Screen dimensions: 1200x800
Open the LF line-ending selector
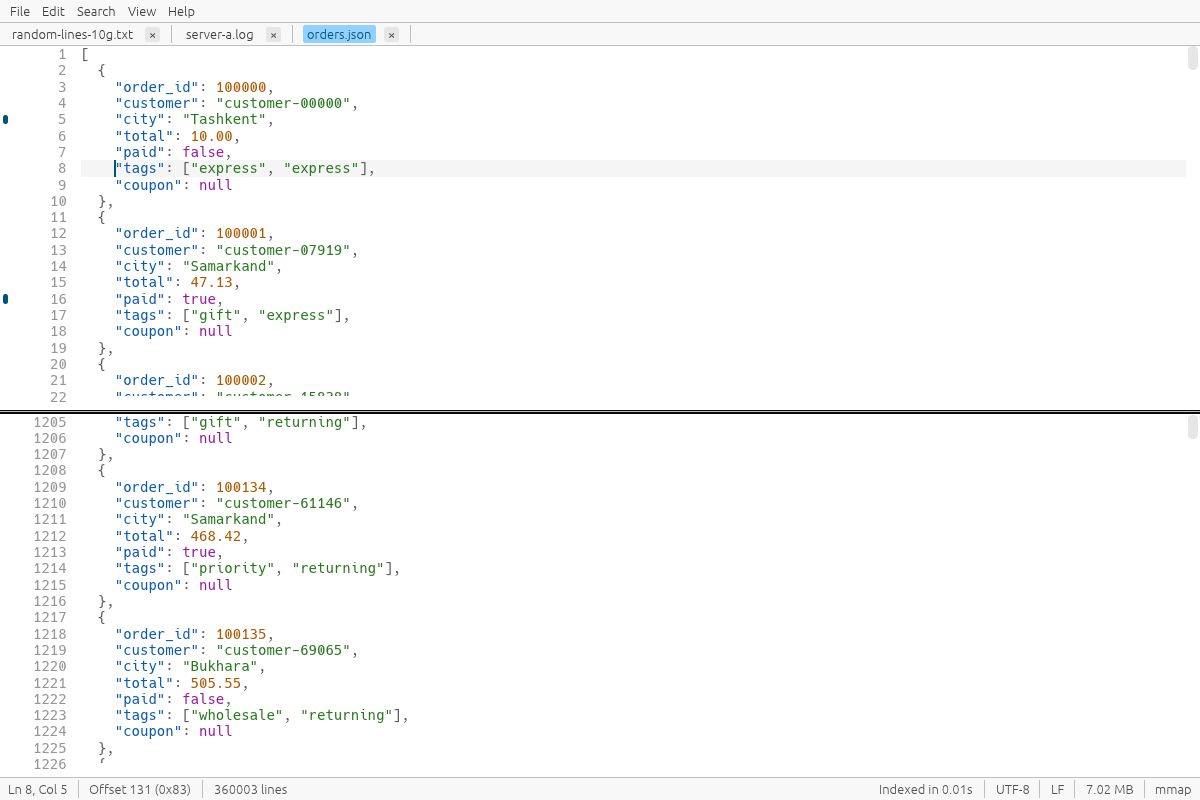pyautogui.click(x=1058, y=789)
